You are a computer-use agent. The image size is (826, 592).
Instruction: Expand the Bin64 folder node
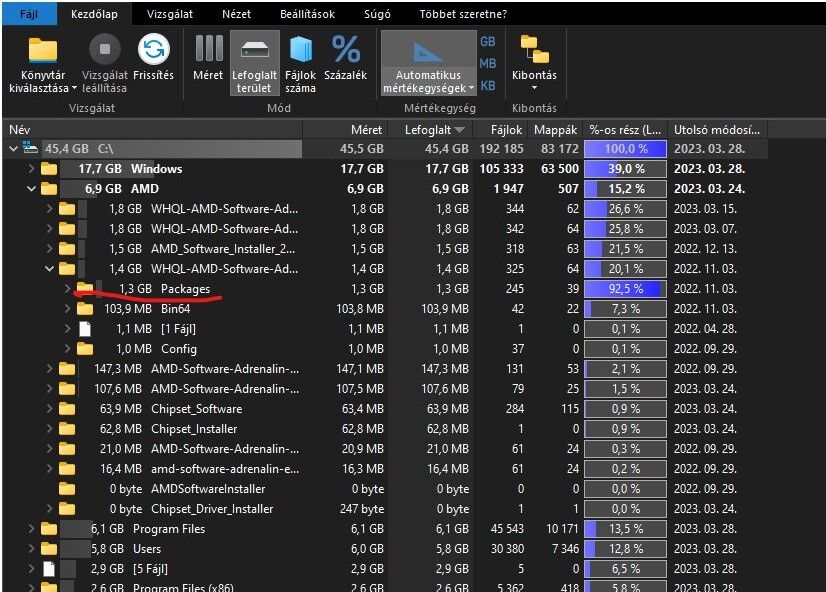tap(67, 309)
